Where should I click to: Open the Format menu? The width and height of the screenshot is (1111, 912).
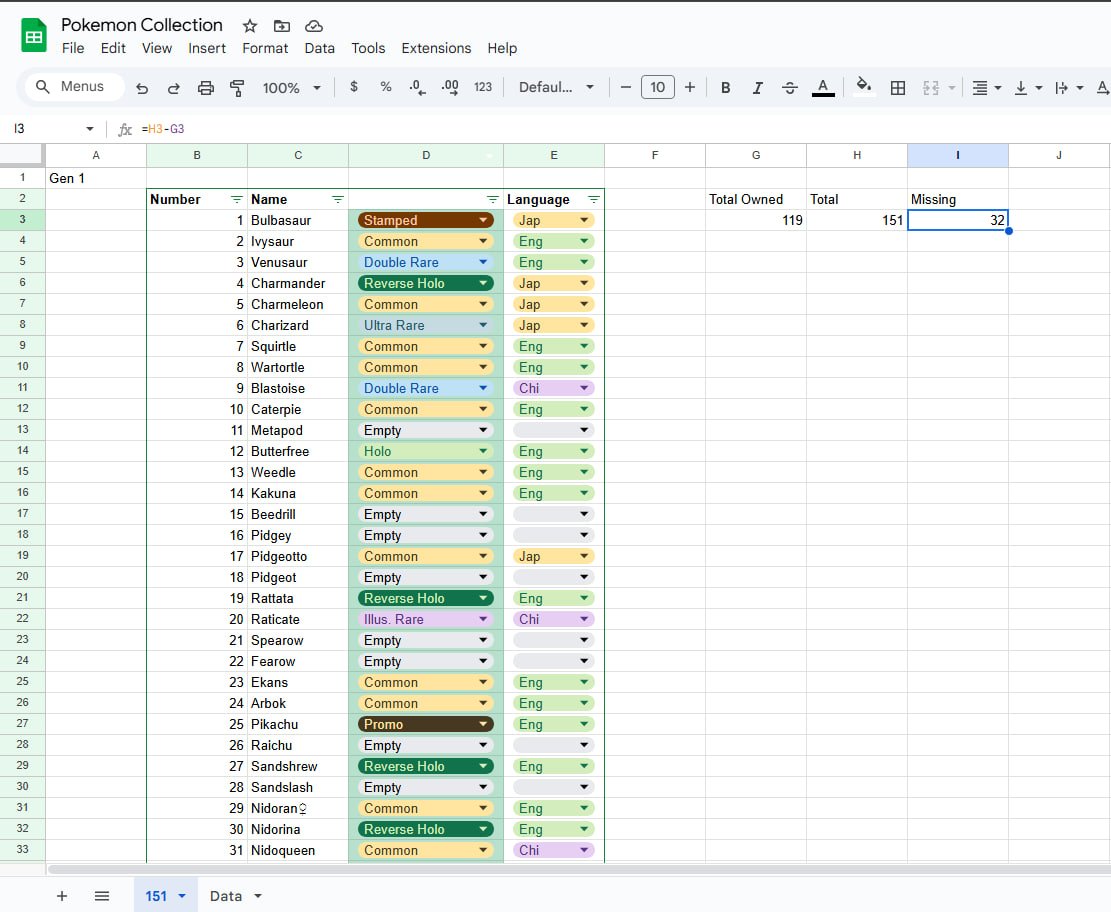click(x=264, y=48)
